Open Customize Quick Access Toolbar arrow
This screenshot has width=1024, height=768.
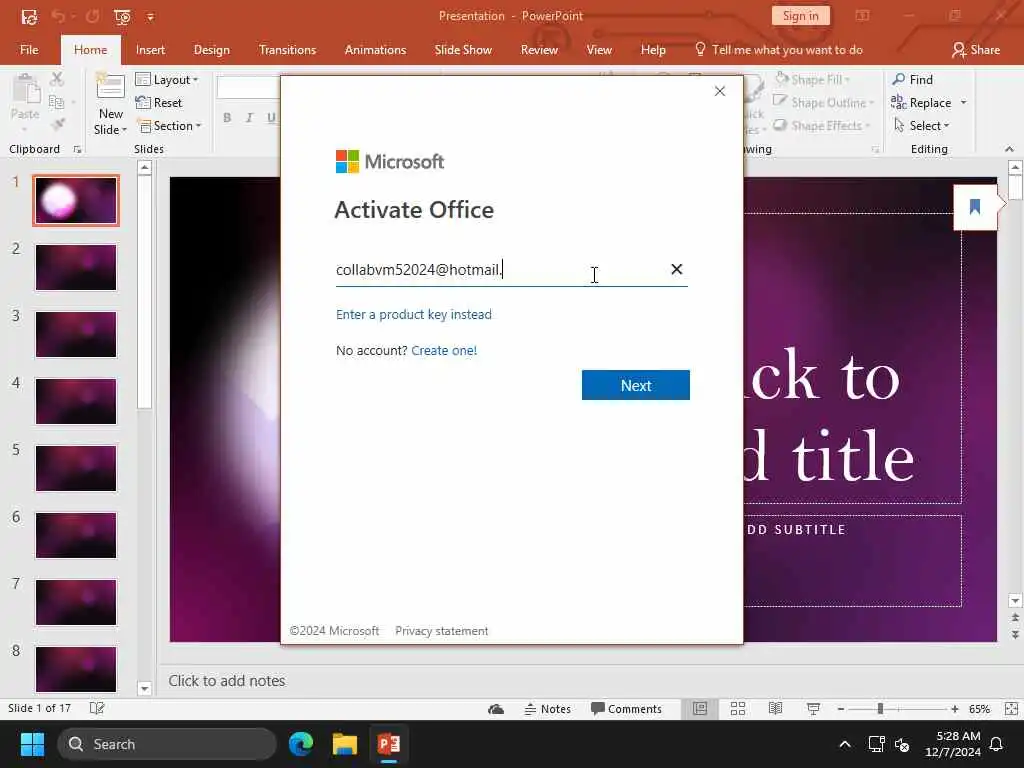click(x=150, y=17)
